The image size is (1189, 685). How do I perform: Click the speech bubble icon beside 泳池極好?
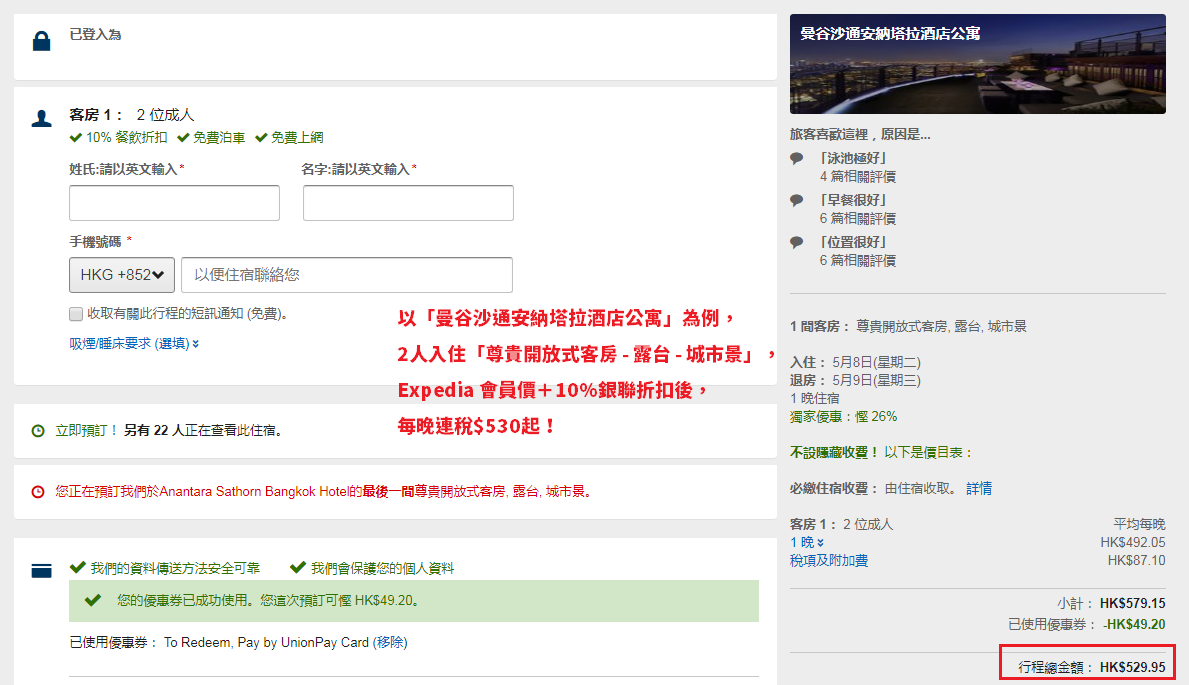[796, 159]
